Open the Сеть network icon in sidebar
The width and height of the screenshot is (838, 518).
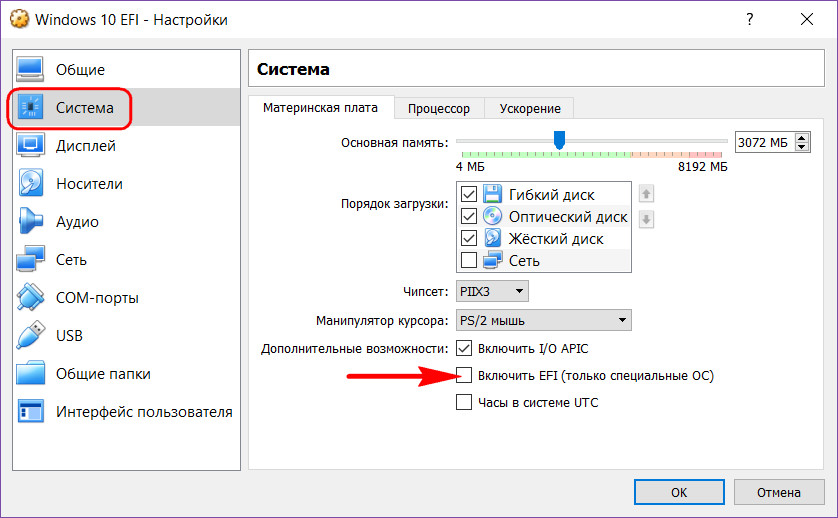30,259
